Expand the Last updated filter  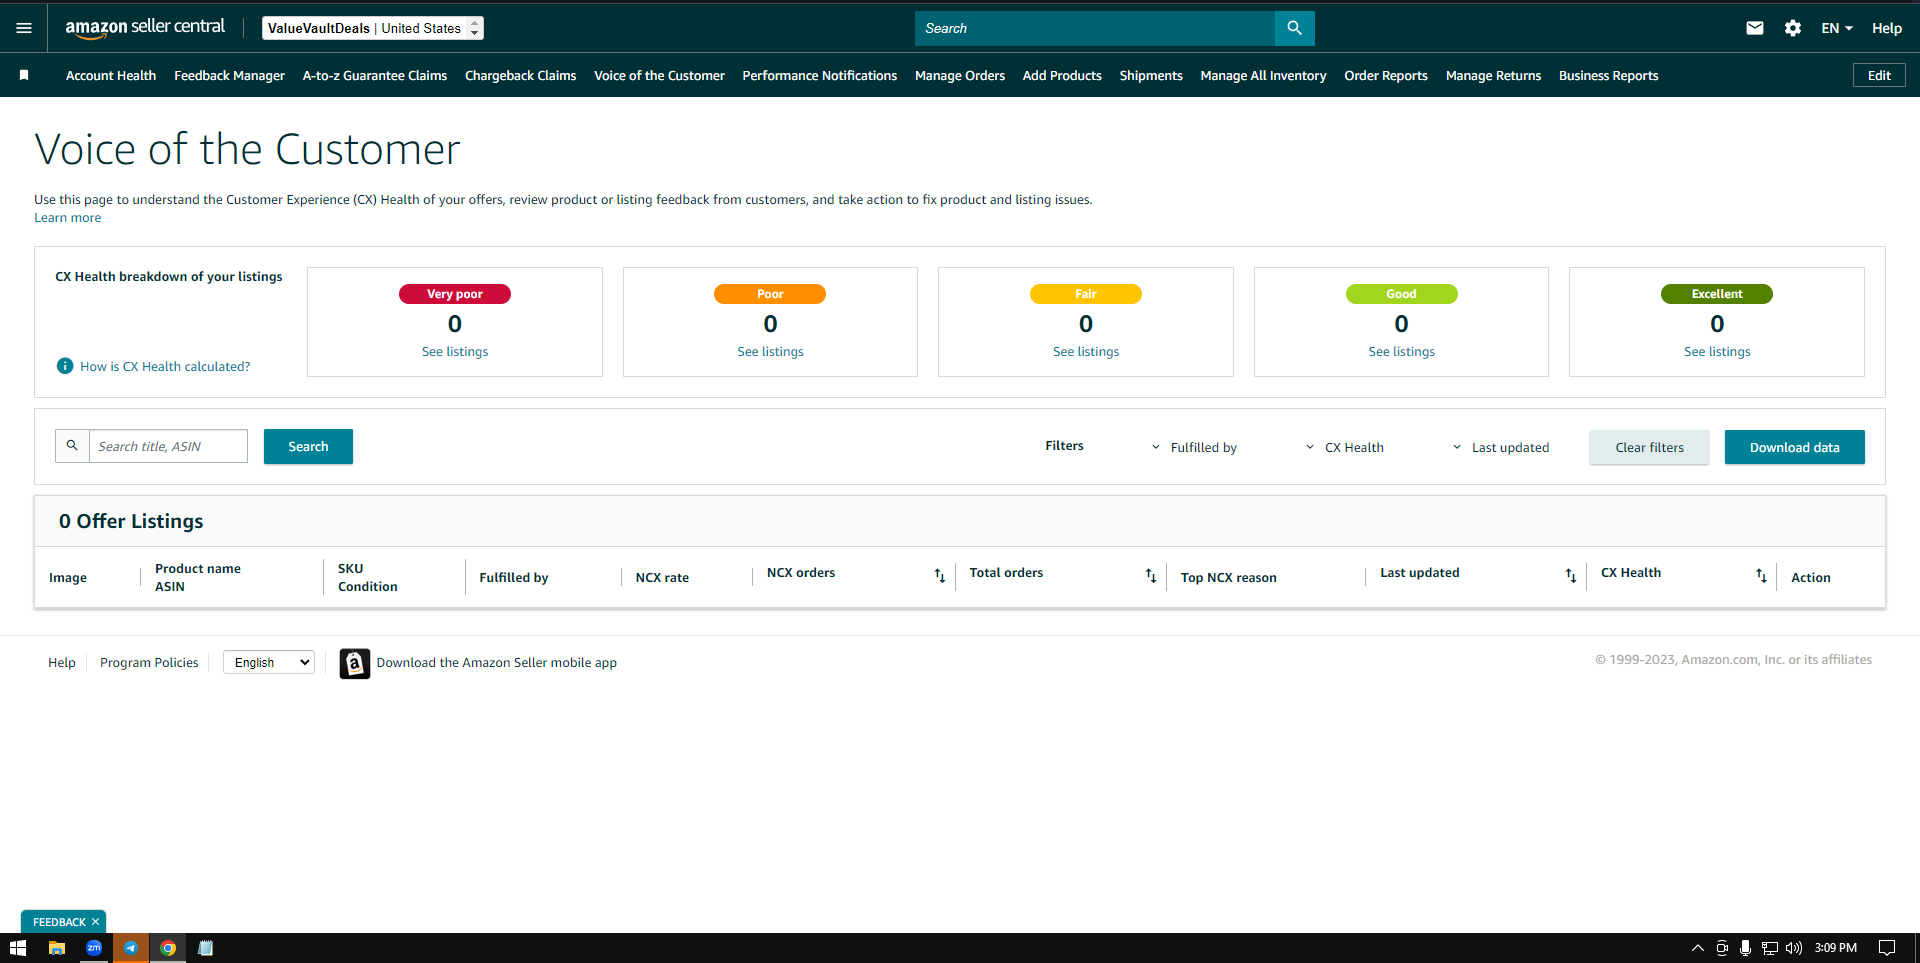point(1500,447)
